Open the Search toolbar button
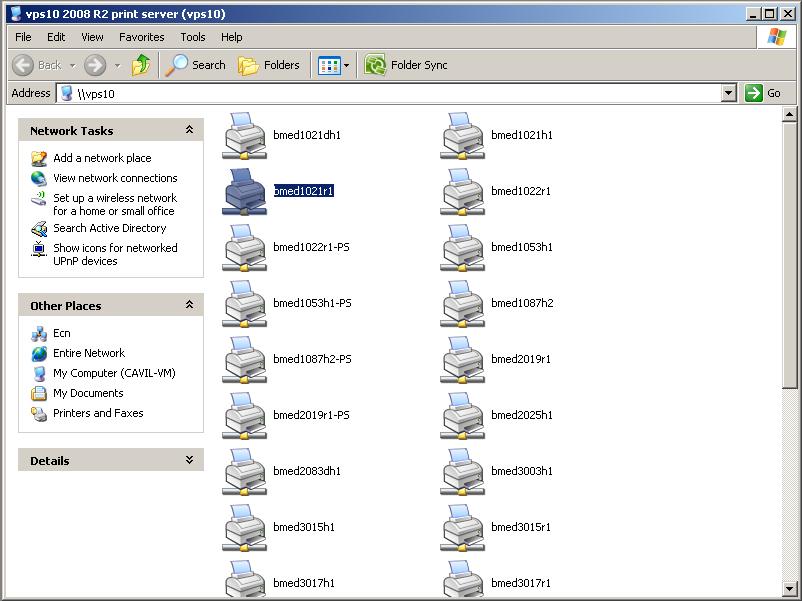The height and width of the screenshot is (601, 802). (197, 65)
